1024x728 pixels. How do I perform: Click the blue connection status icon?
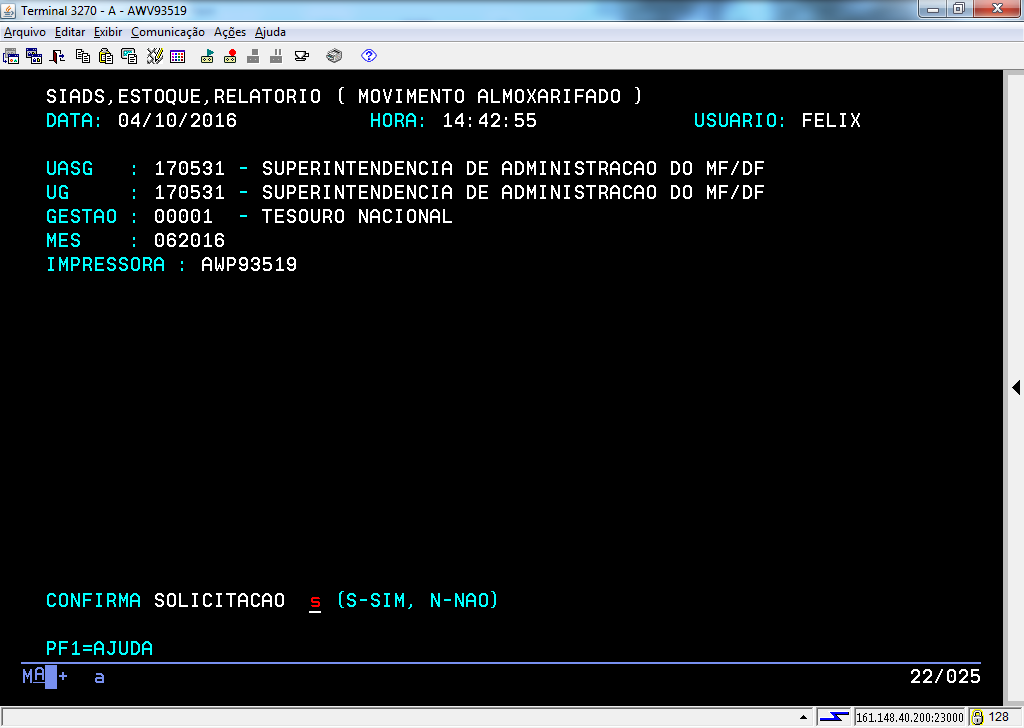click(834, 717)
